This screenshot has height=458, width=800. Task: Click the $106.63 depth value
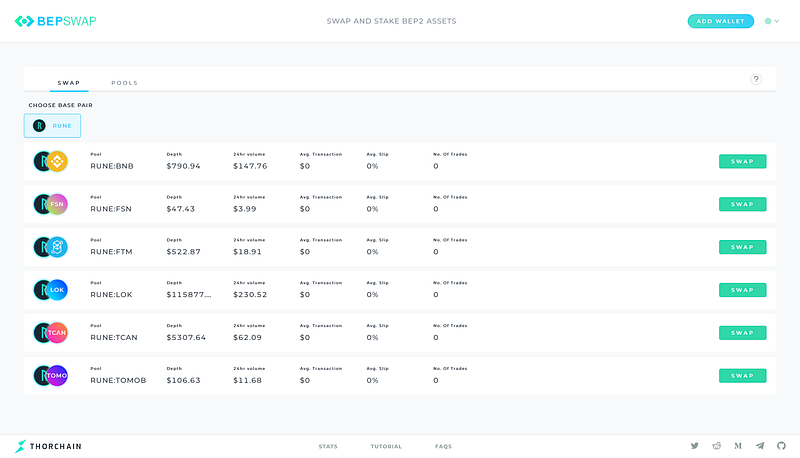(183, 380)
